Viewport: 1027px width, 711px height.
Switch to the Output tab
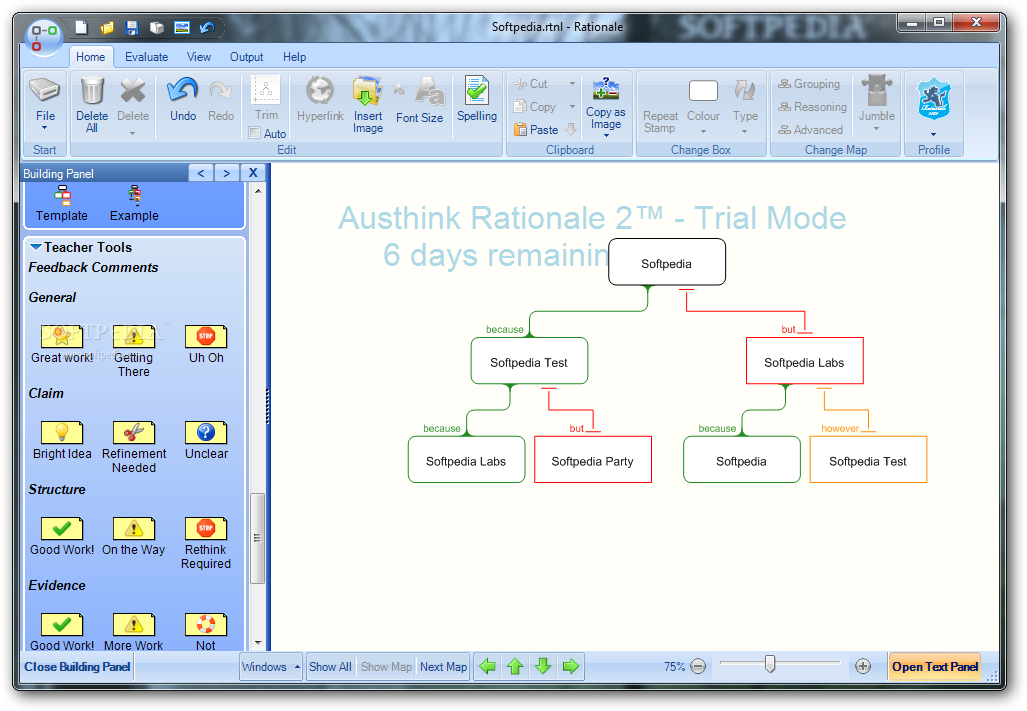(x=246, y=57)
